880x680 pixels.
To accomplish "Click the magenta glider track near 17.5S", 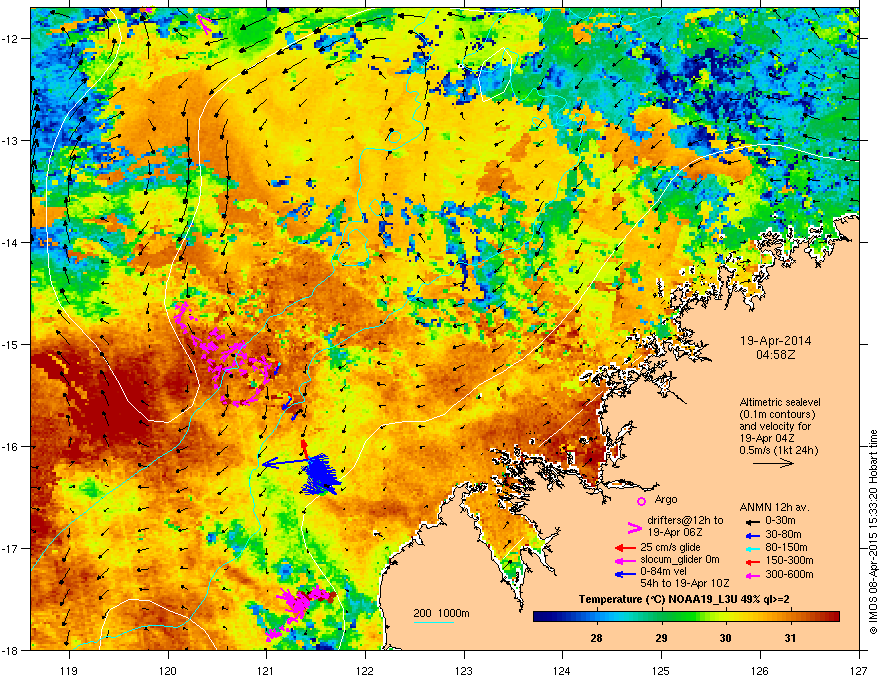I will point(299,610).
